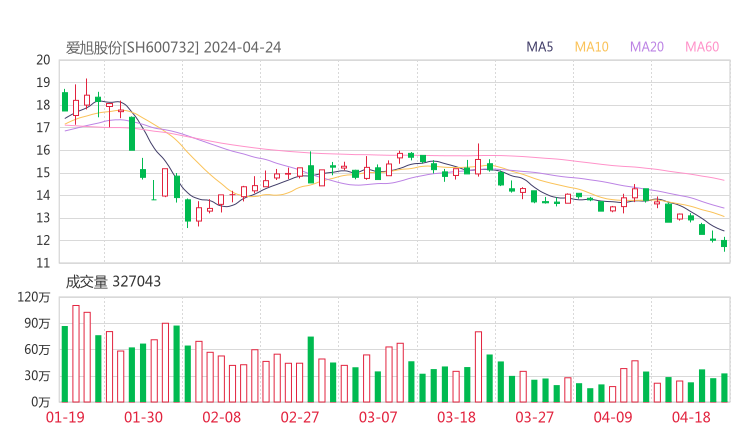This screenshot has width=740, height=440.
Task: Select the last green volume bar on right
Action: [724, 388]
